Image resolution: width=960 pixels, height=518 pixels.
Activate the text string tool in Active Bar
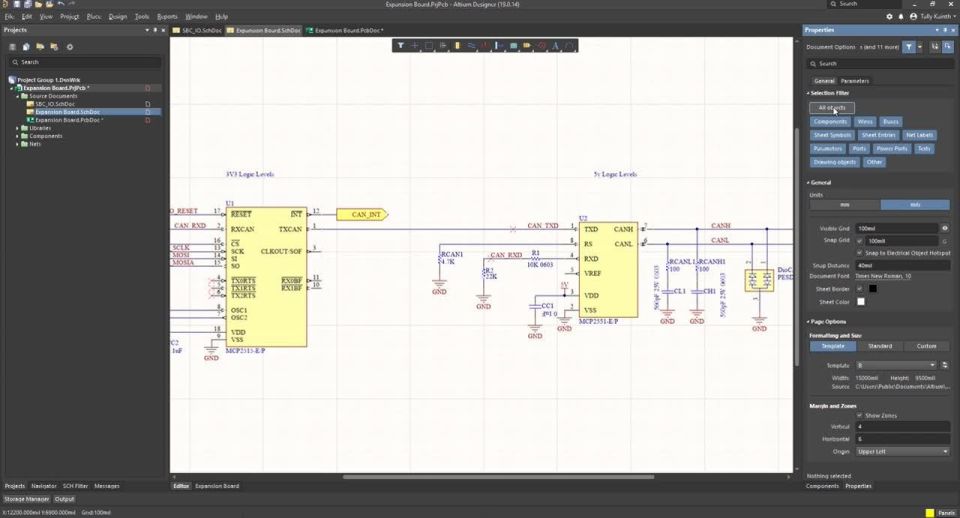point(555,45)
